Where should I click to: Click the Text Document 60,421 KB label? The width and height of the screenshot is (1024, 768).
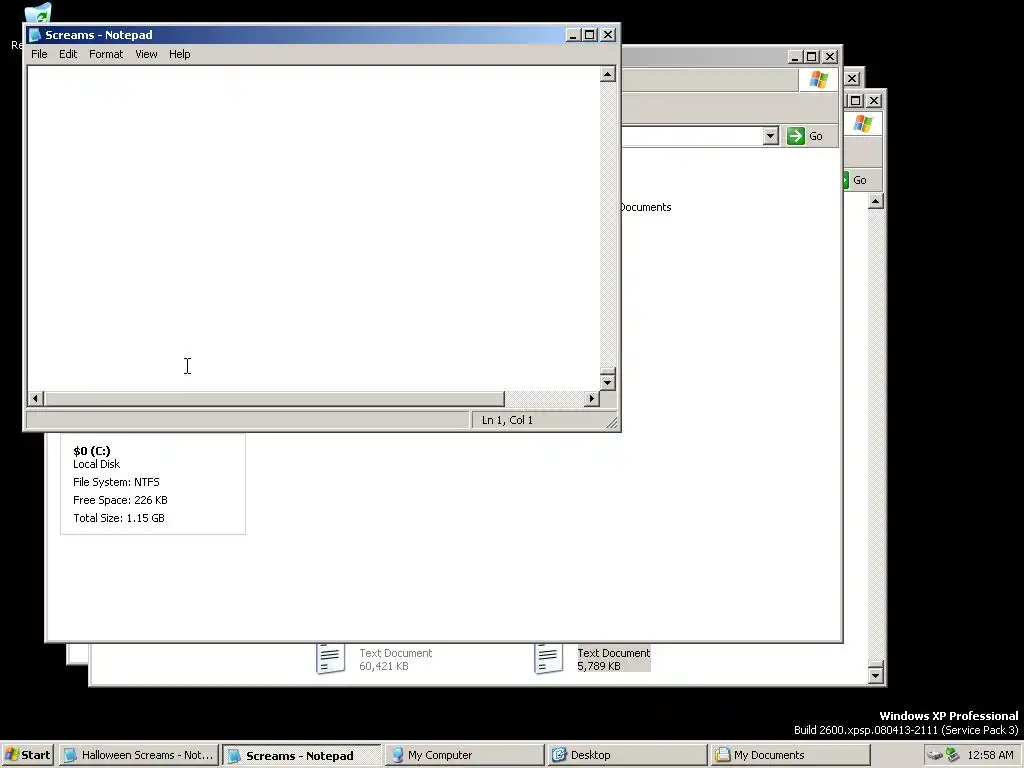click(x=396, y=659)
